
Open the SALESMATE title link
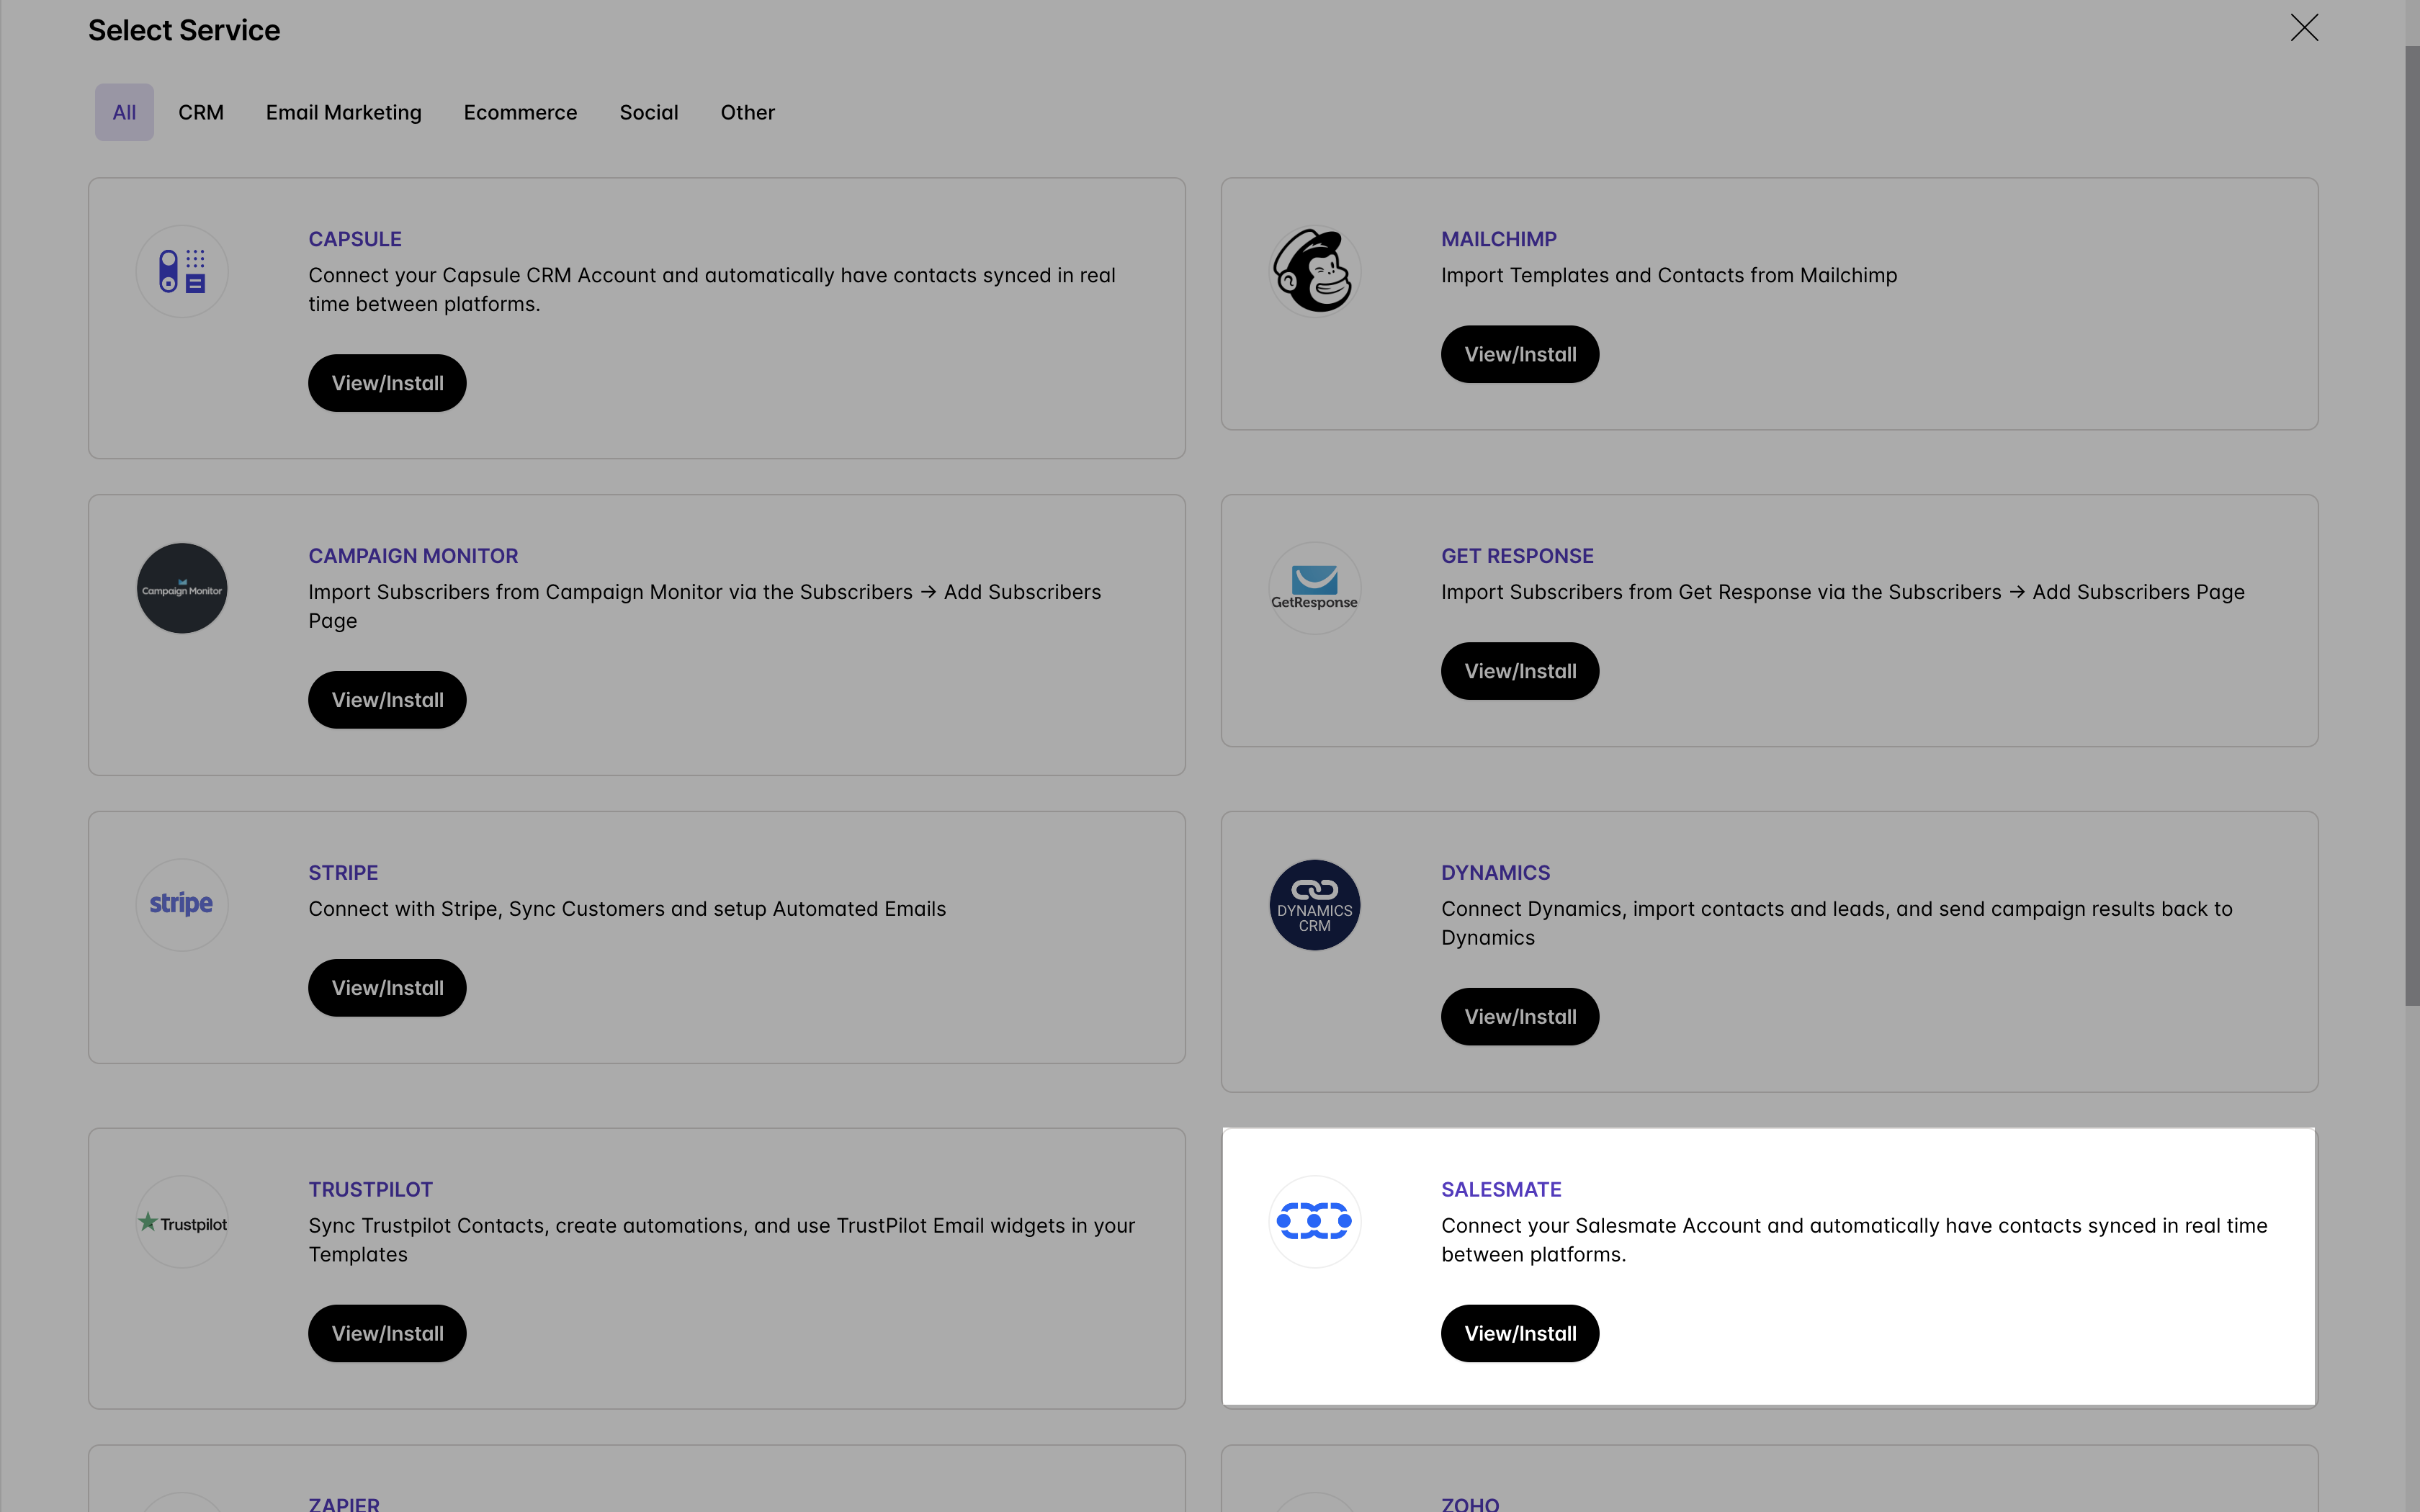[x=1501, y=1190]
